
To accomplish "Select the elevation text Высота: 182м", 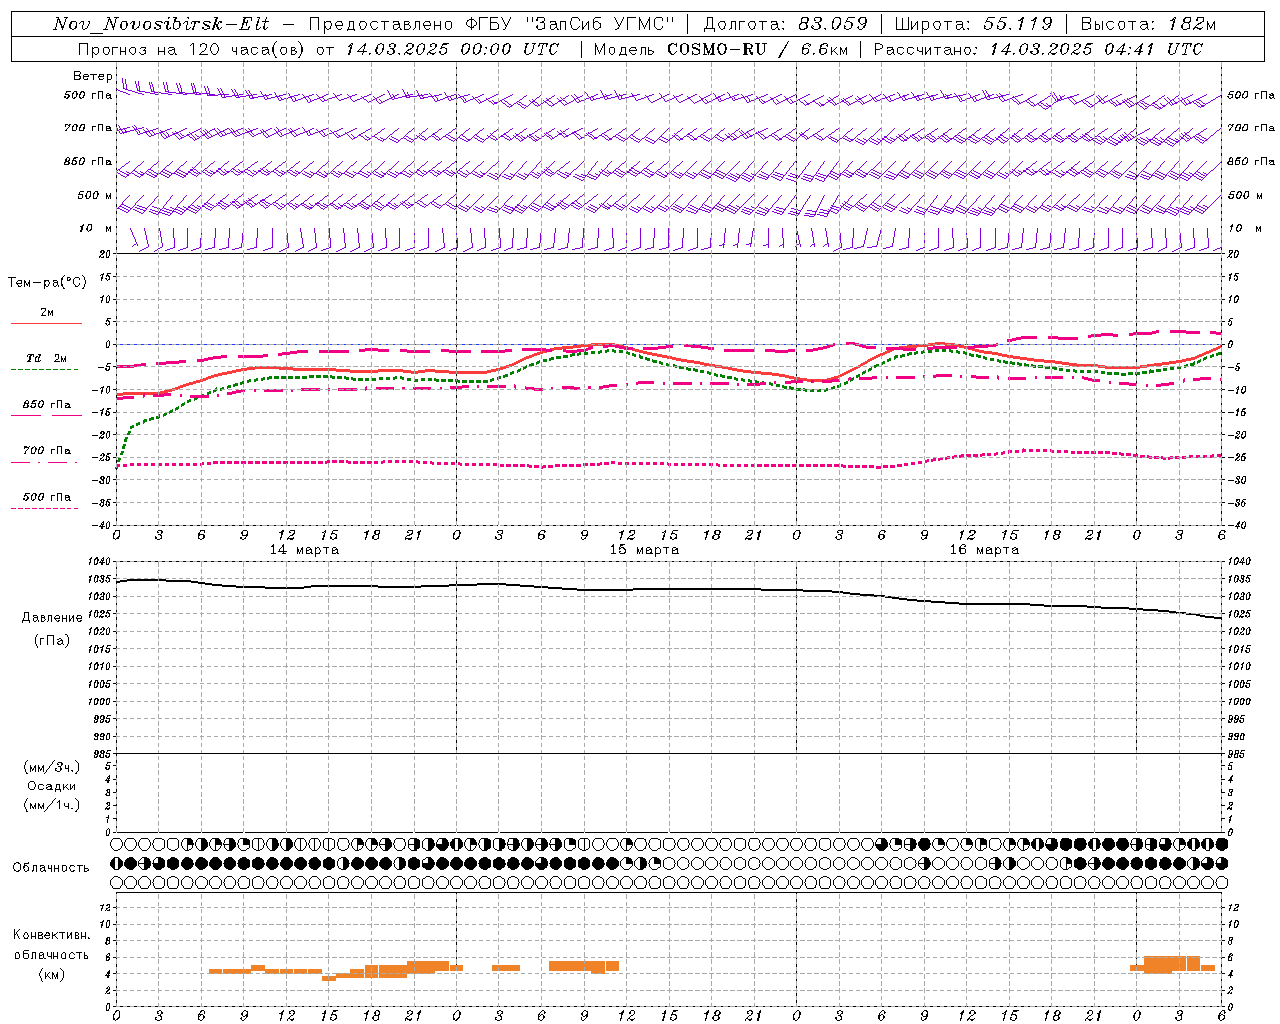I will (x=1148, y=24).
